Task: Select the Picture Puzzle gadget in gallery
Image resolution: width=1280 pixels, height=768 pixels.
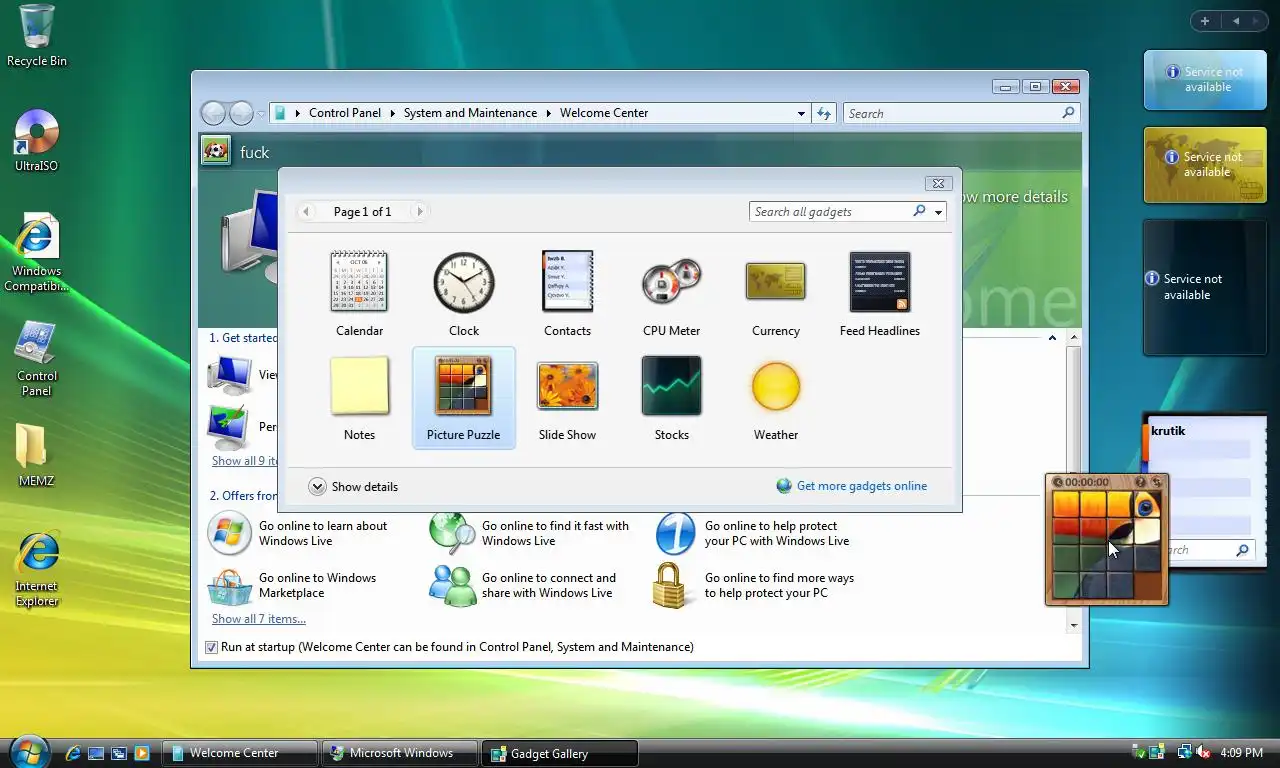Action: (463, 398)
